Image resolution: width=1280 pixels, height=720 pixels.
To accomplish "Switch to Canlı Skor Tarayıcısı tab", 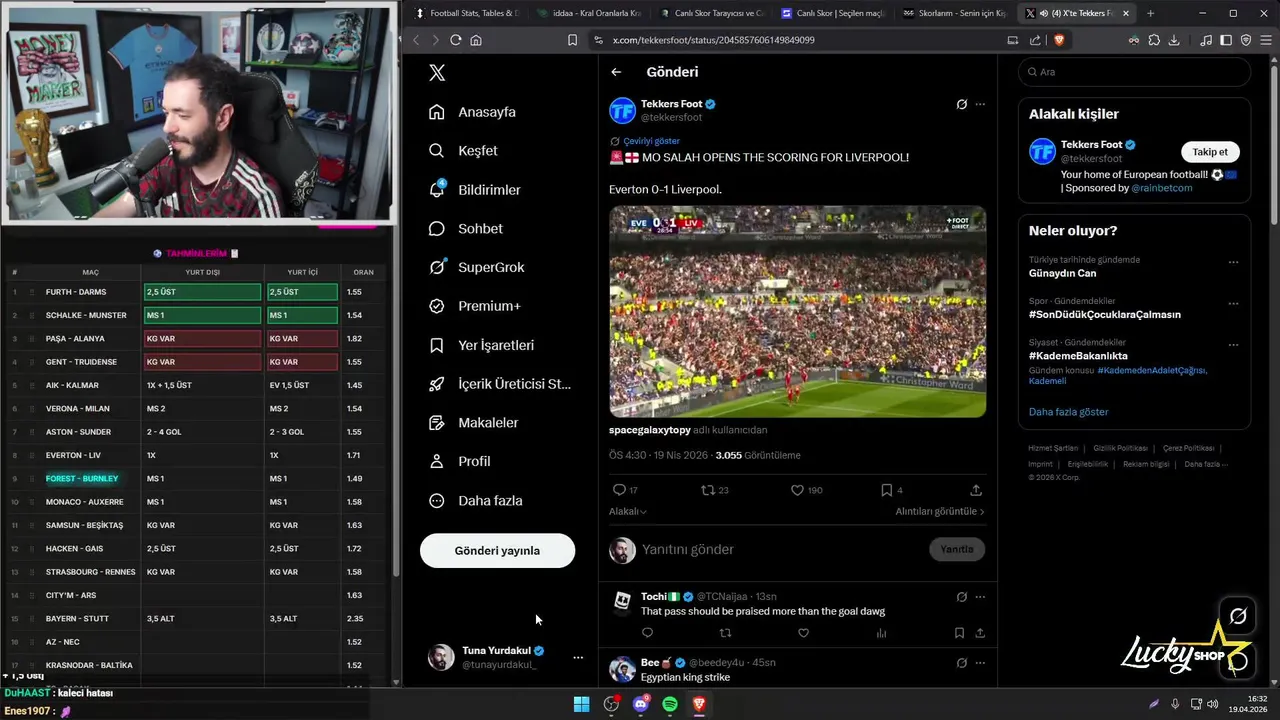I will 711,13.
